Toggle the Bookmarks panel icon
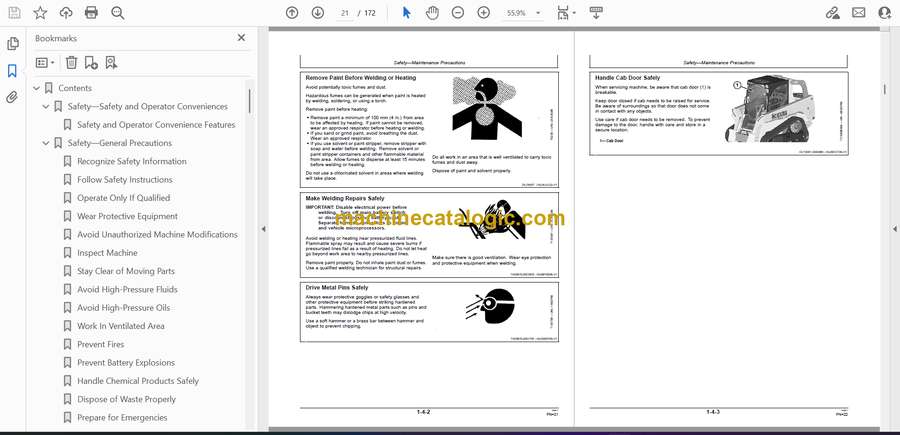Viewport: 900px width, 435px height. [12, 71]
